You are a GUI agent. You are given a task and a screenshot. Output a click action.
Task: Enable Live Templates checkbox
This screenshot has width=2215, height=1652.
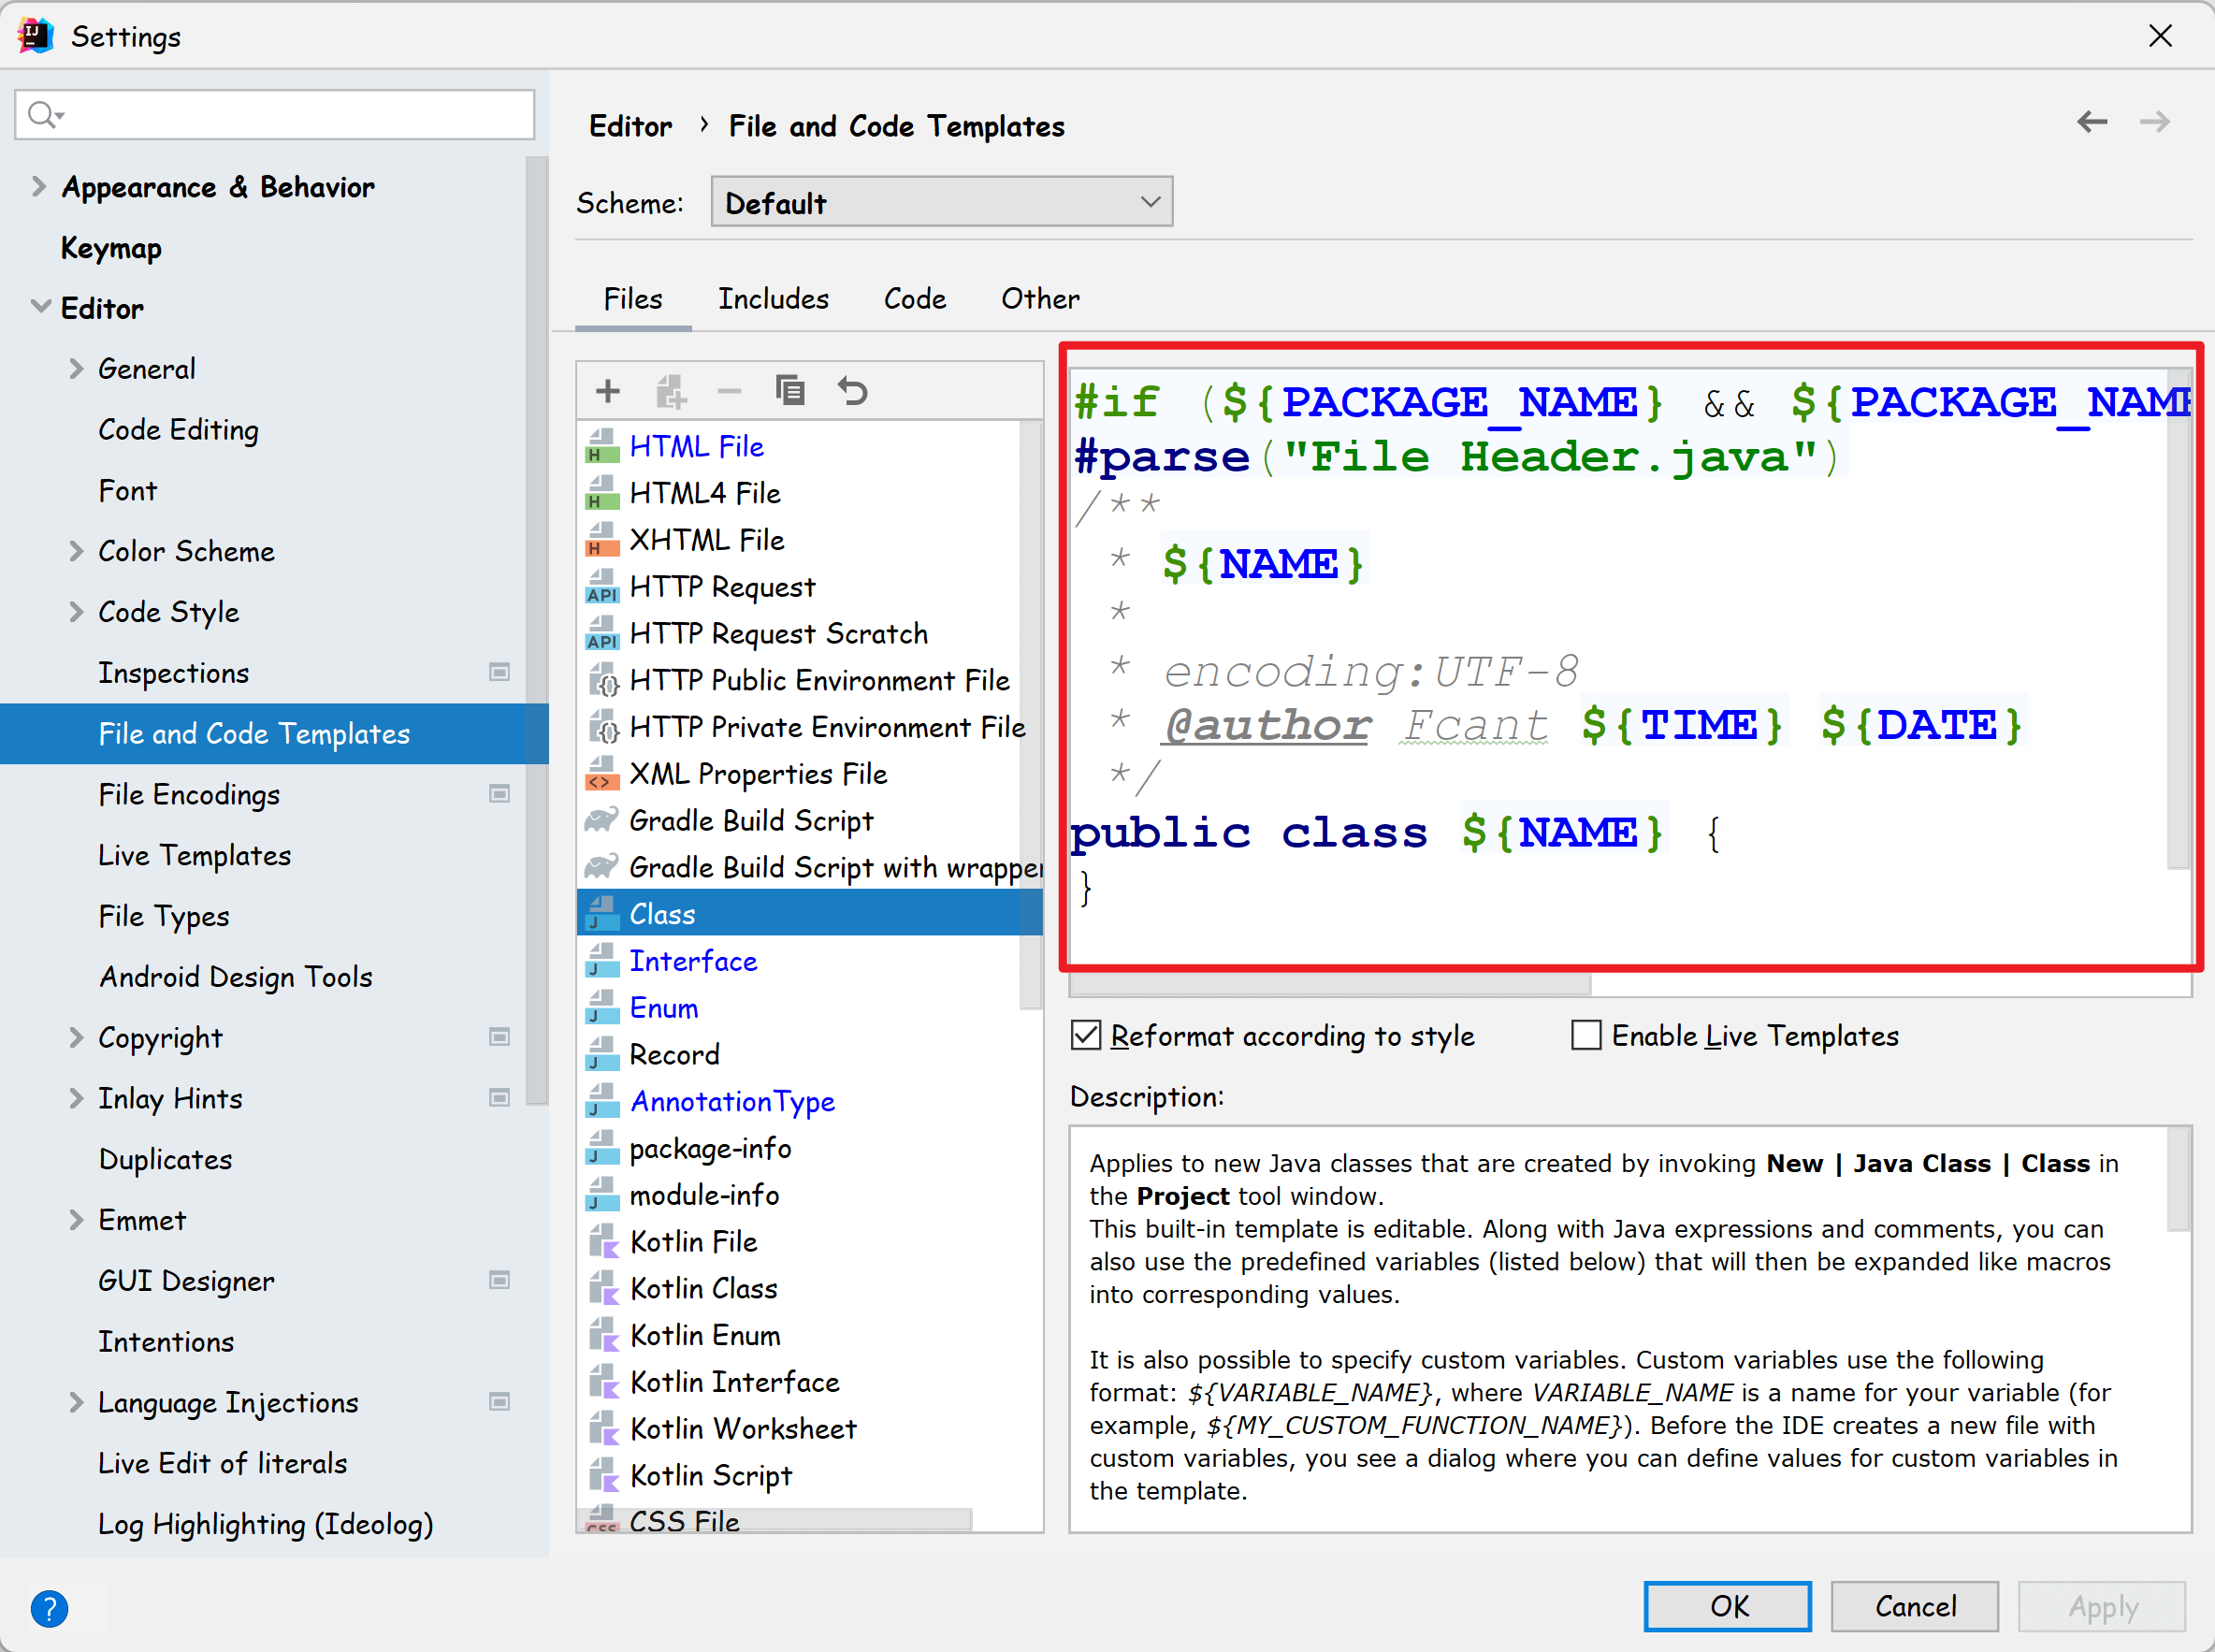[x=1586, y=1035]
